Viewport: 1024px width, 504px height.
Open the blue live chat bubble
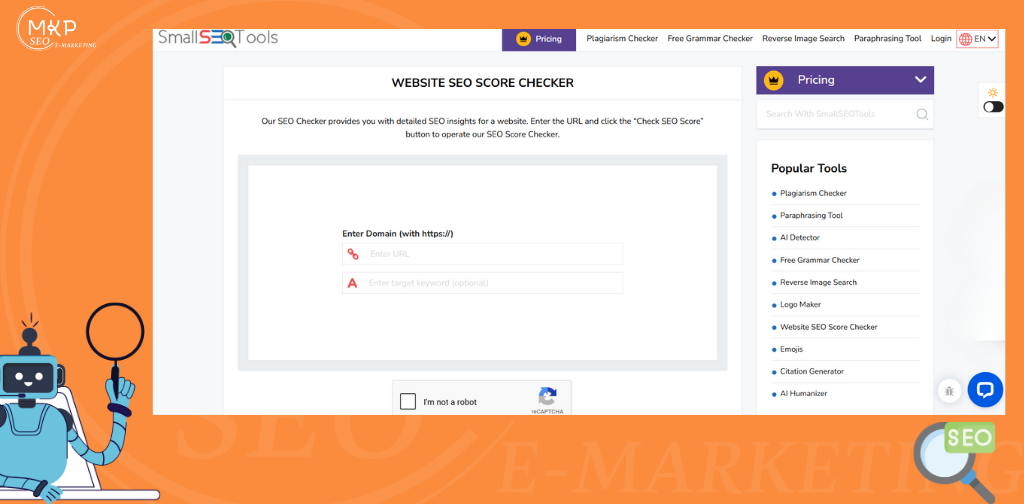pyautogui.click(x=985, y=390)
